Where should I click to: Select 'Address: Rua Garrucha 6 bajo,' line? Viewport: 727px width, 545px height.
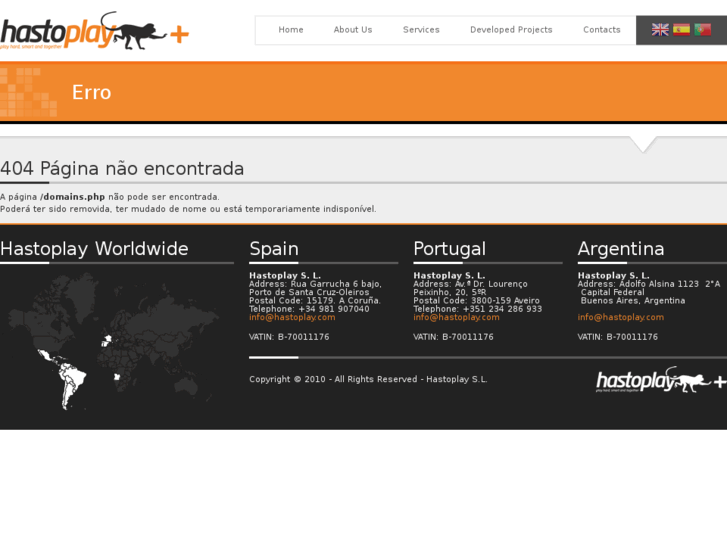pos(315,284)
